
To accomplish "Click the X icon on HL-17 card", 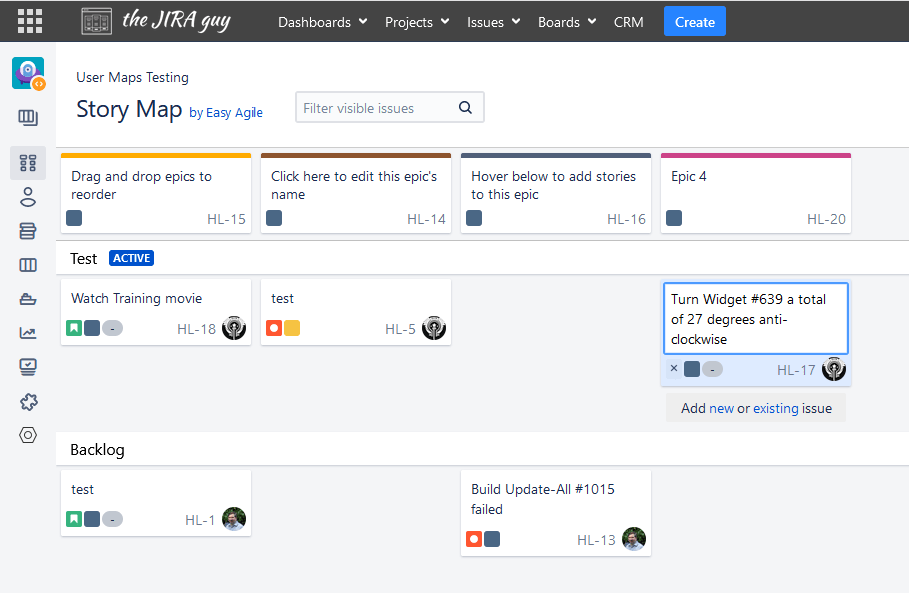I will tap(673, 369).
